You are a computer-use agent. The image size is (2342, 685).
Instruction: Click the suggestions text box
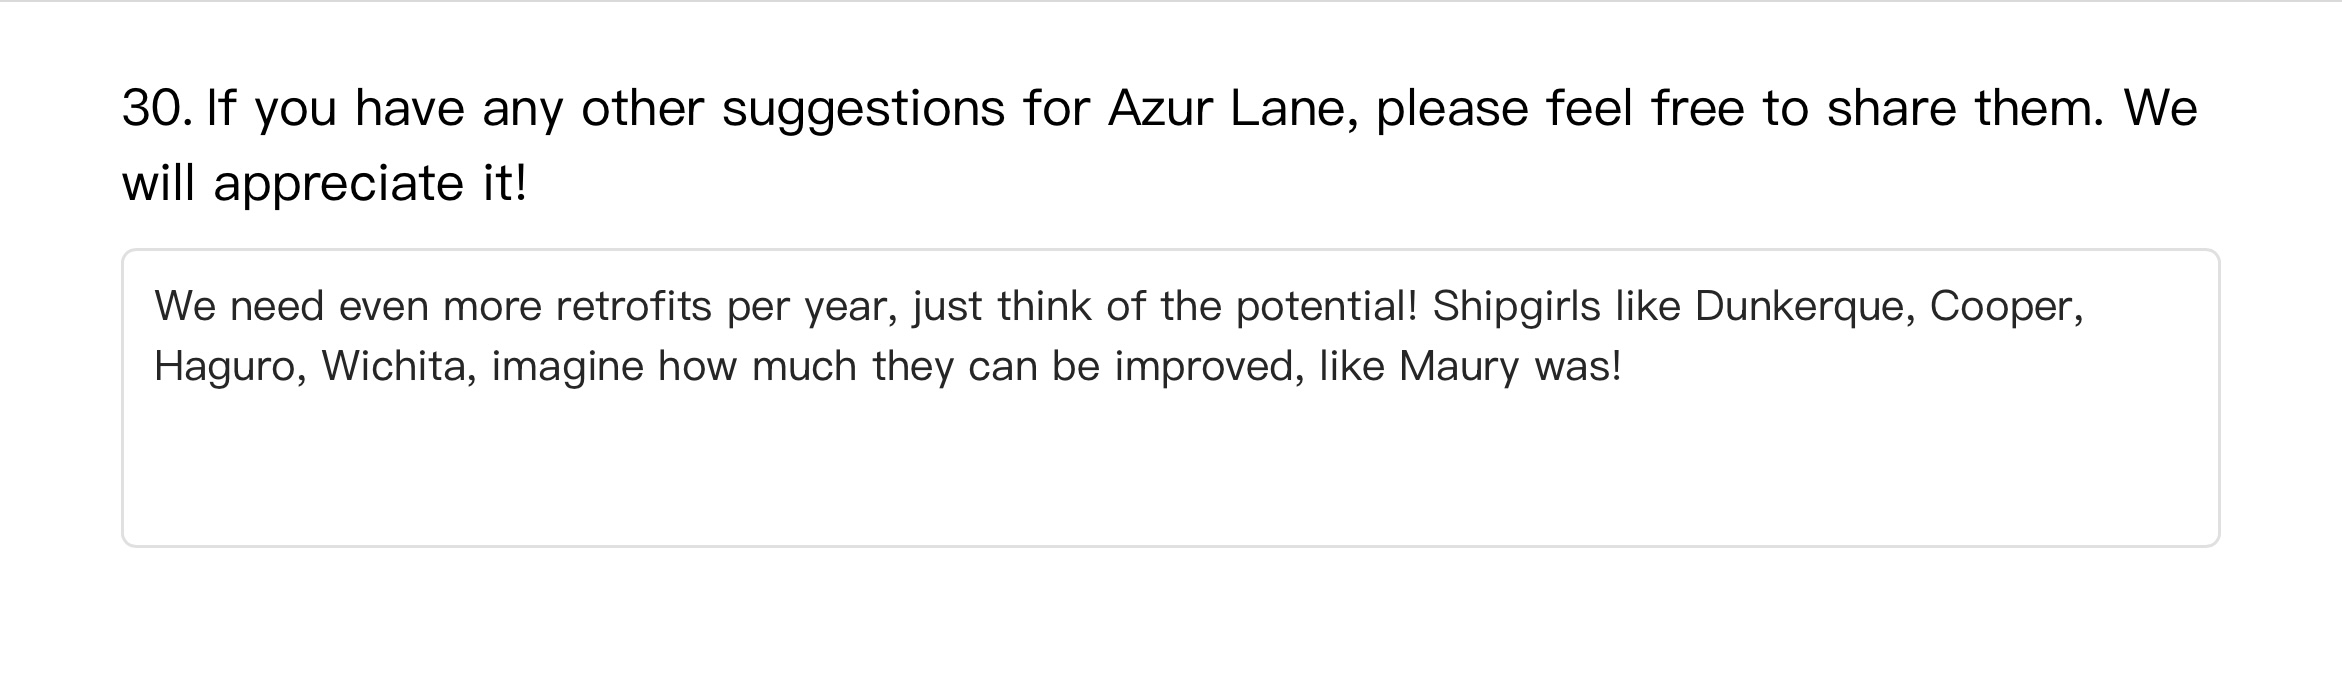click(x=1170, y=397)
